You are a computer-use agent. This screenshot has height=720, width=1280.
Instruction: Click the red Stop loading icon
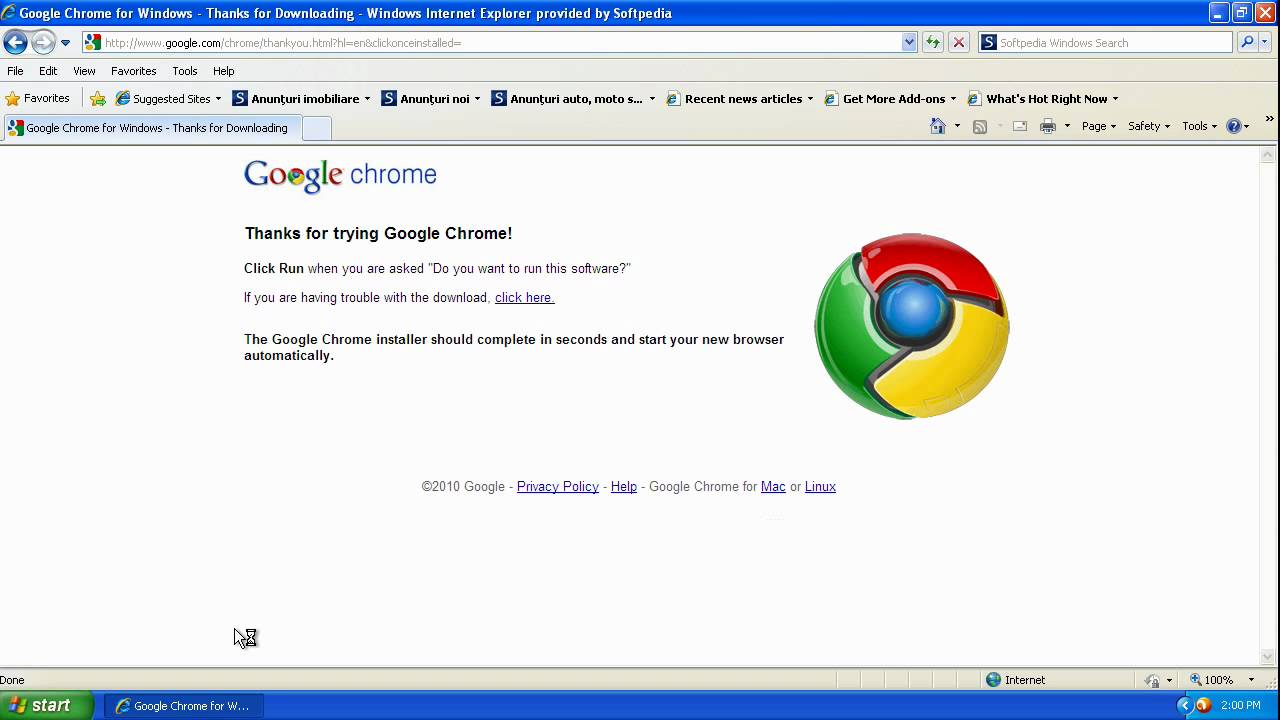pos(958,42)
